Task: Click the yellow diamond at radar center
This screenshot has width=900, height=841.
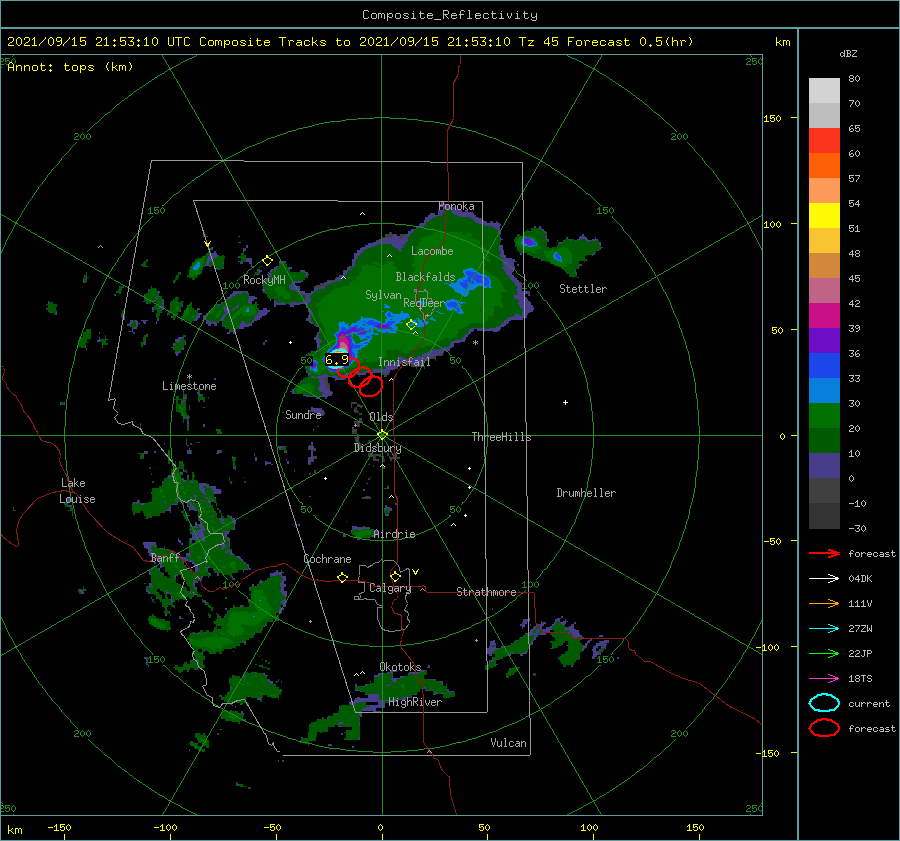Action: point(382,435)
